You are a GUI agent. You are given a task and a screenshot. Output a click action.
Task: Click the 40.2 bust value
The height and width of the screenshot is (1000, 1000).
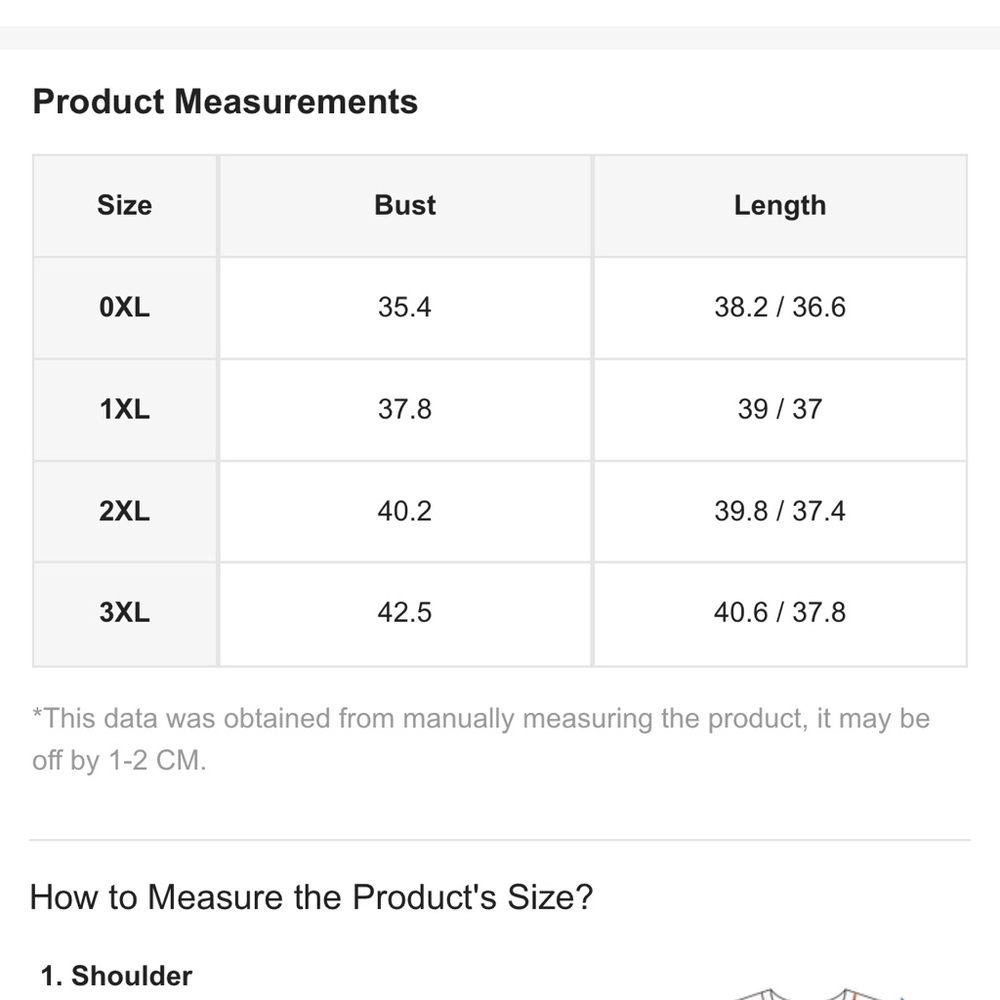404,511
